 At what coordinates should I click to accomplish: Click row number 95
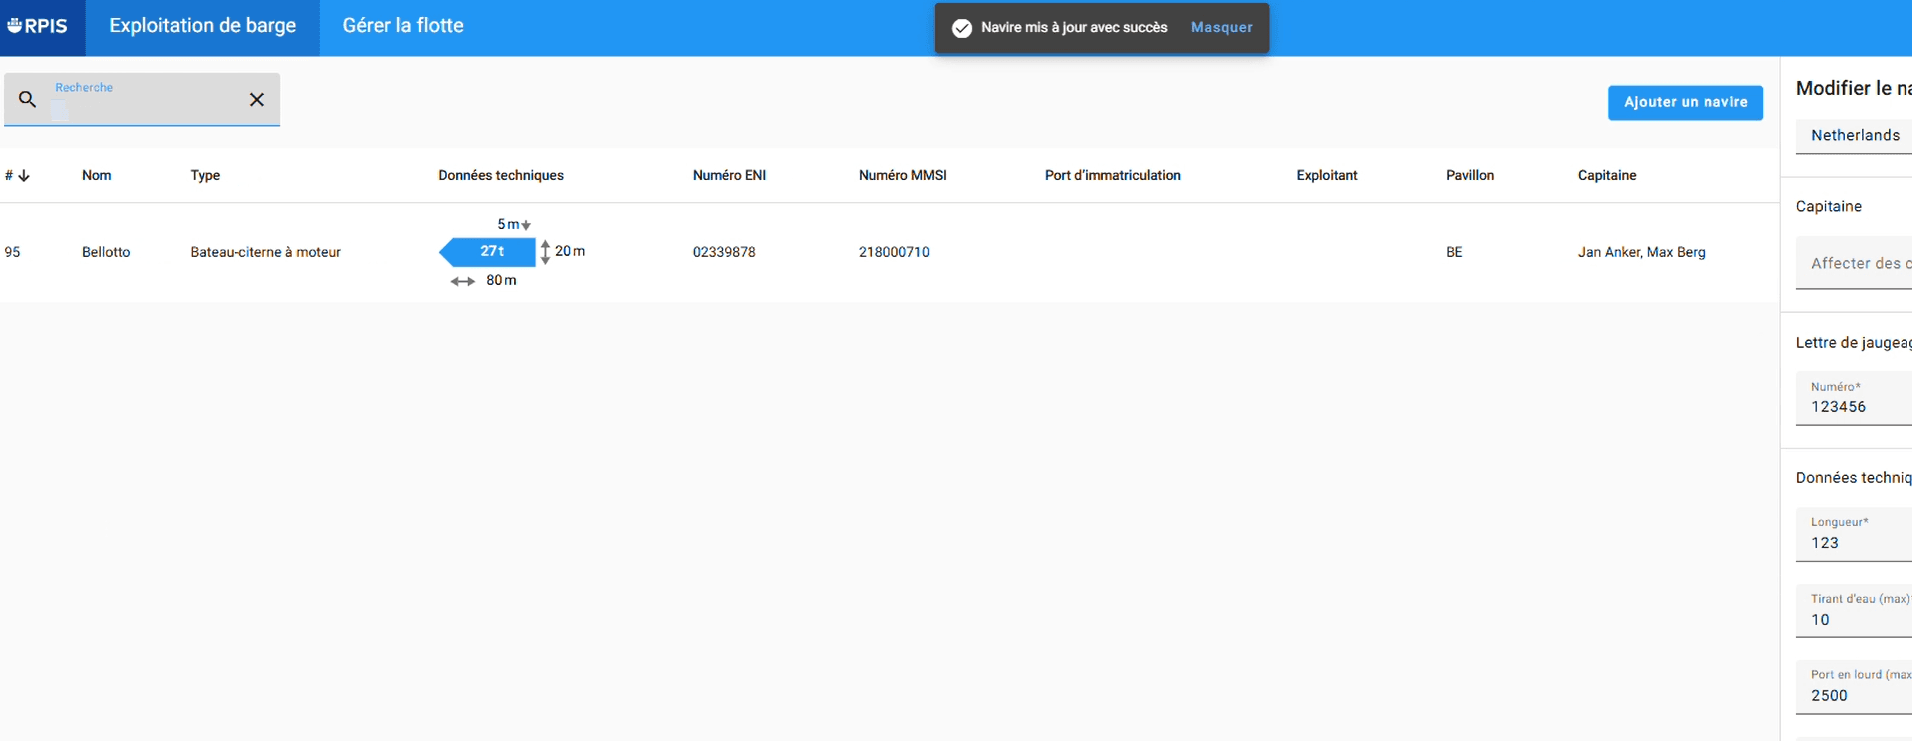point(12,252)
